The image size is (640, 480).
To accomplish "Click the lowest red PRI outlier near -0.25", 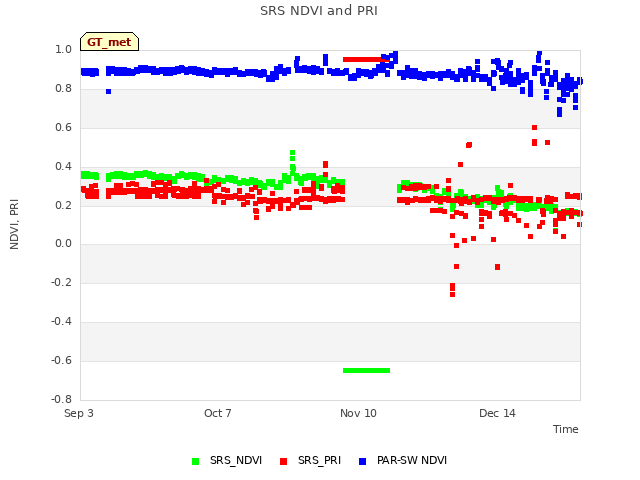I will (452, 294).
